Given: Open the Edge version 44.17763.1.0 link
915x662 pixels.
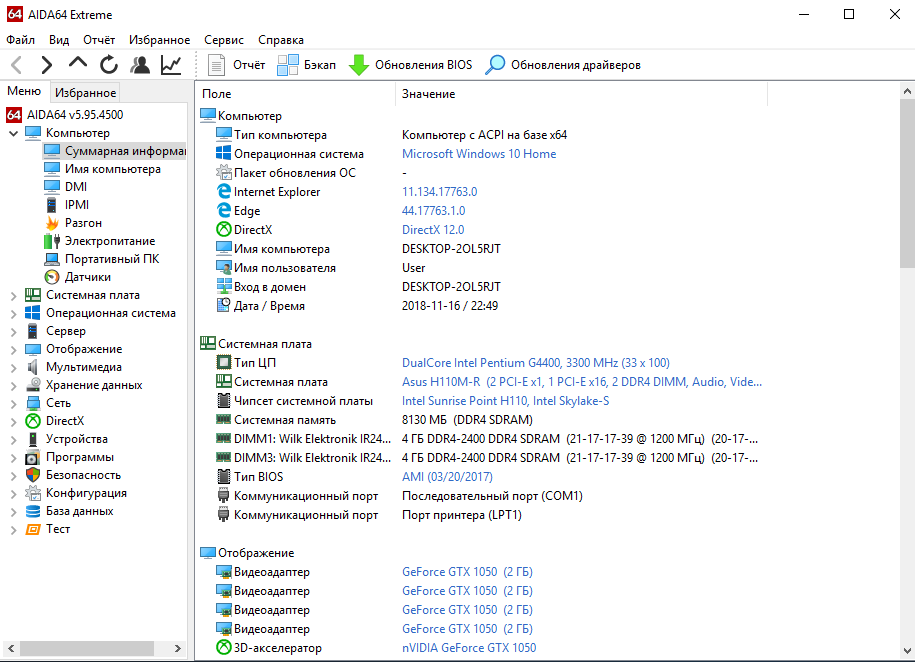Looking at the screenshot, I should point(434,211).
